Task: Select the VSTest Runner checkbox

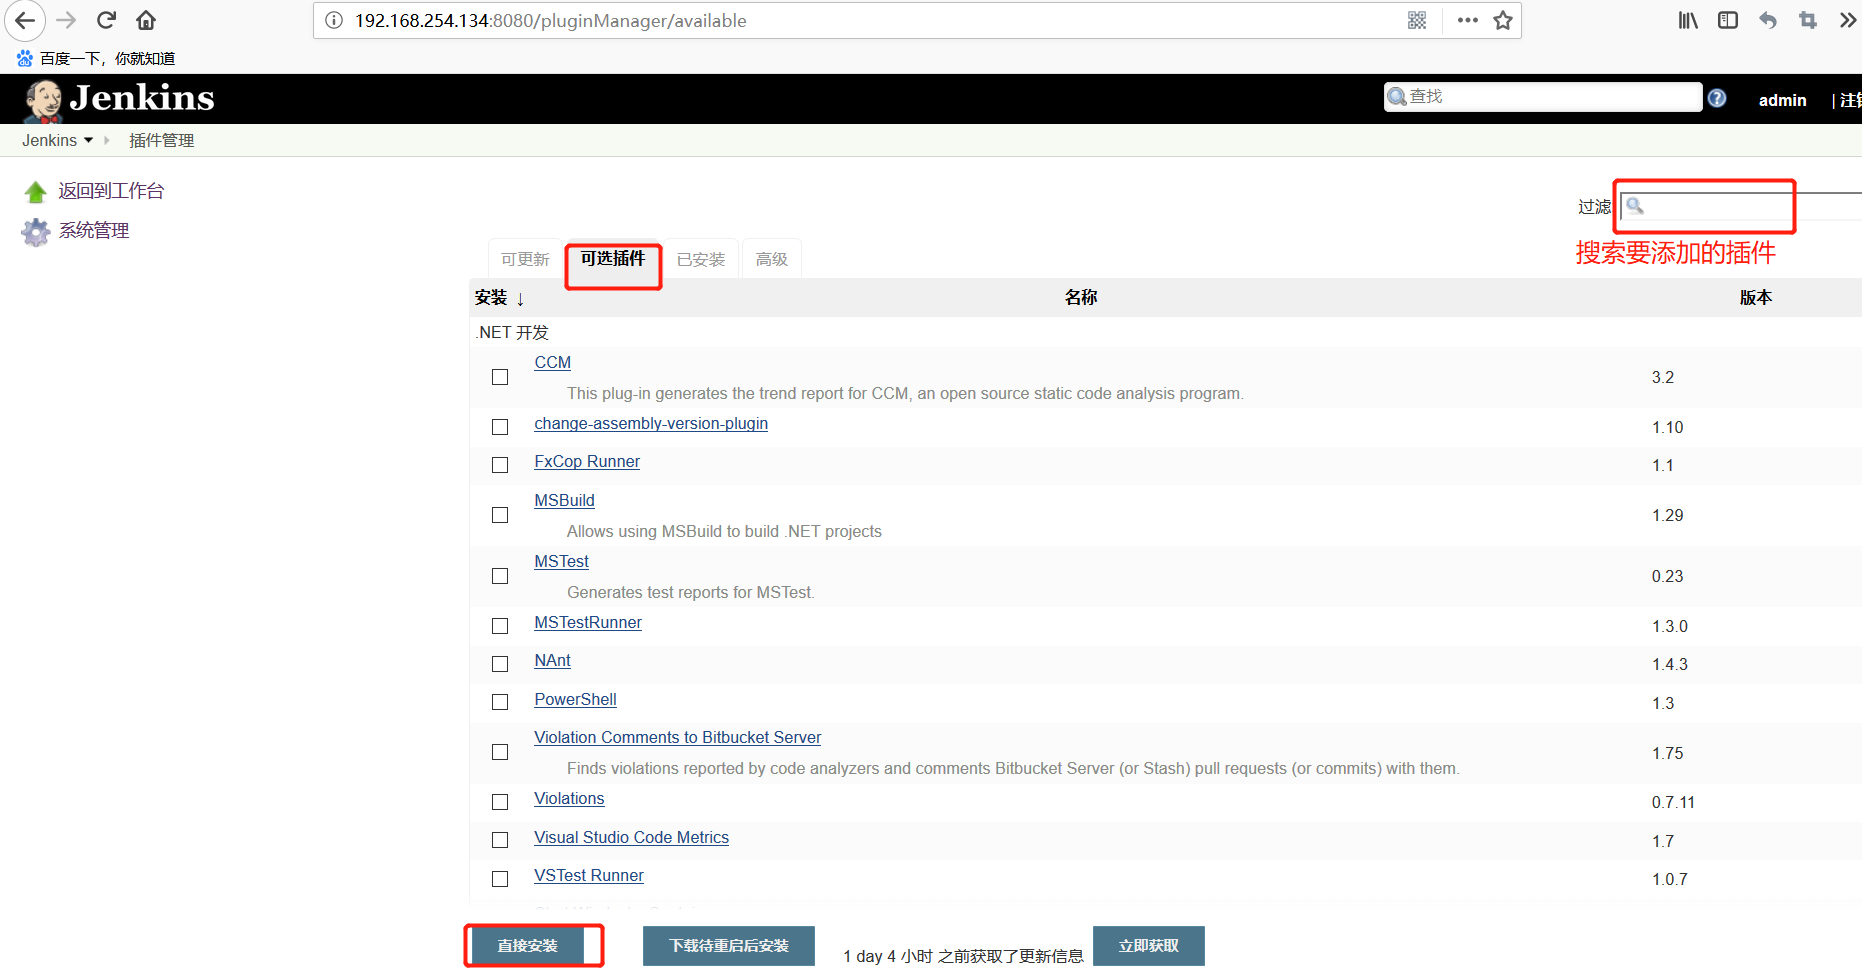Action: [500, 879]
